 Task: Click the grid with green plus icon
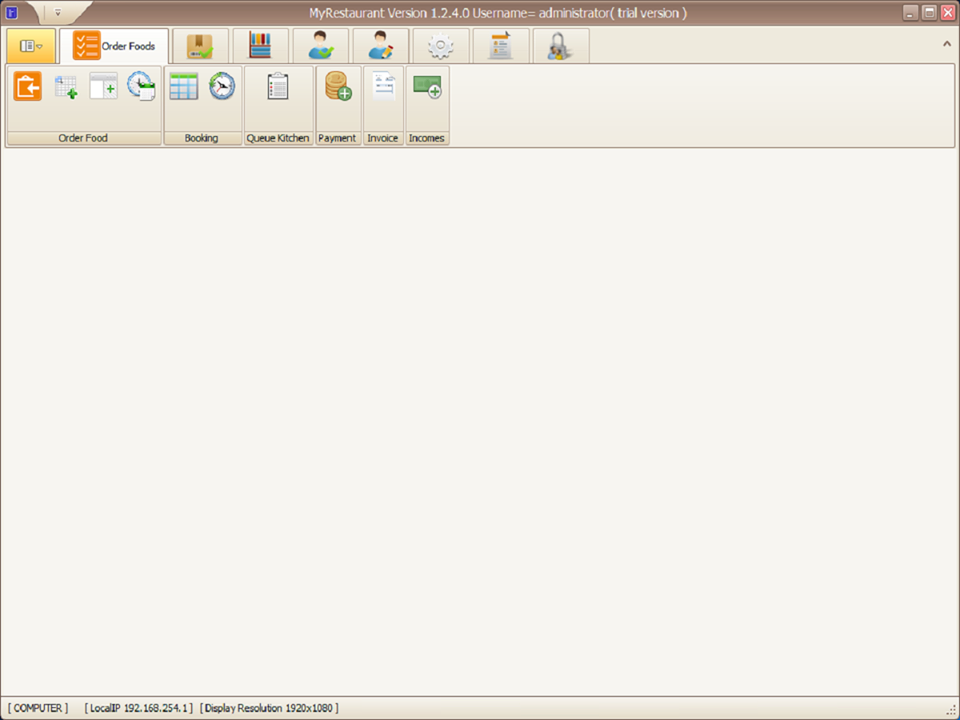point(66,86)
